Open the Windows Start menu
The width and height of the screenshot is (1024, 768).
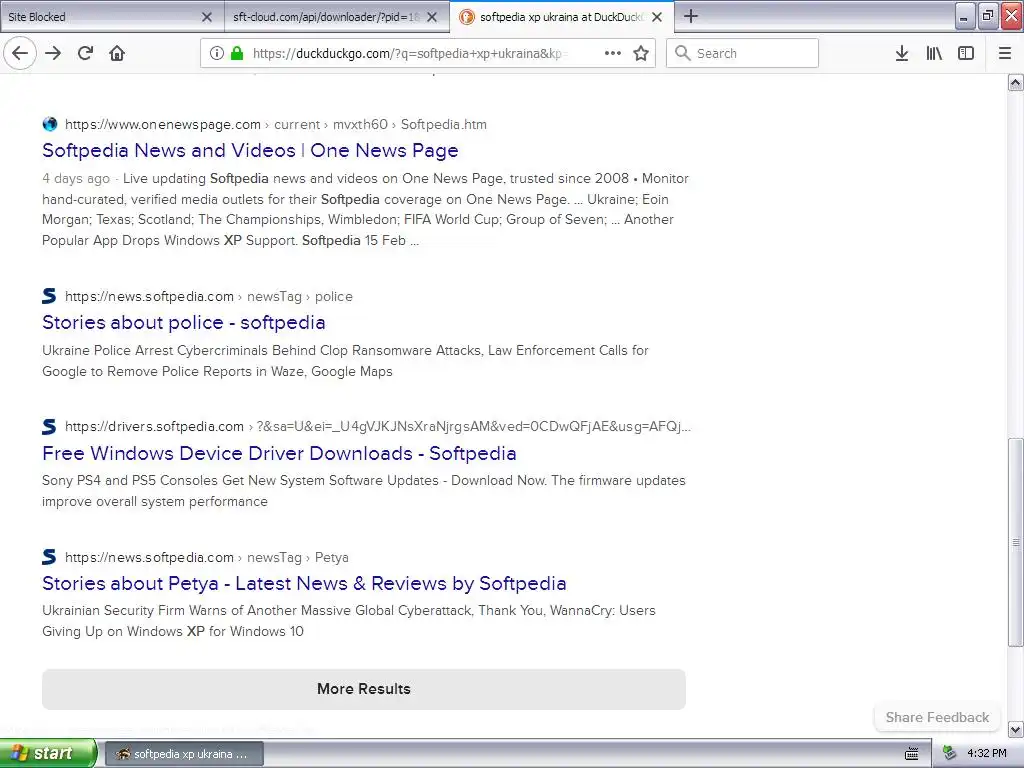[48, 754]
